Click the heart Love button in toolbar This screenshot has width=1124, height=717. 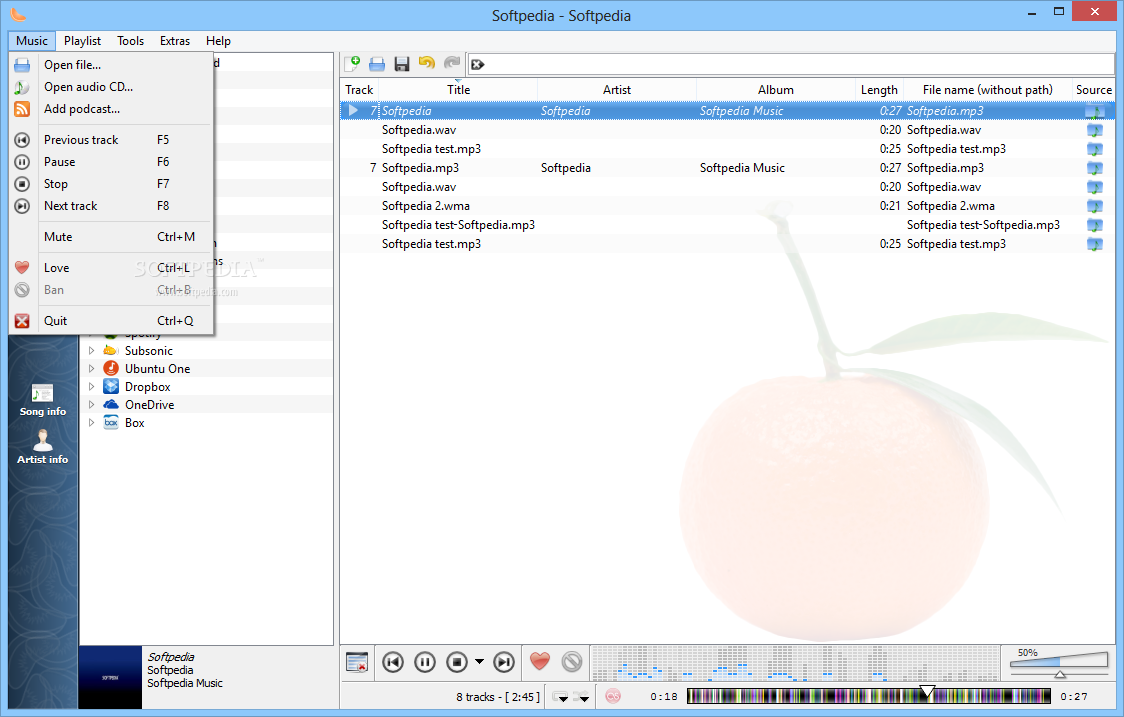[x=540, y=661]
